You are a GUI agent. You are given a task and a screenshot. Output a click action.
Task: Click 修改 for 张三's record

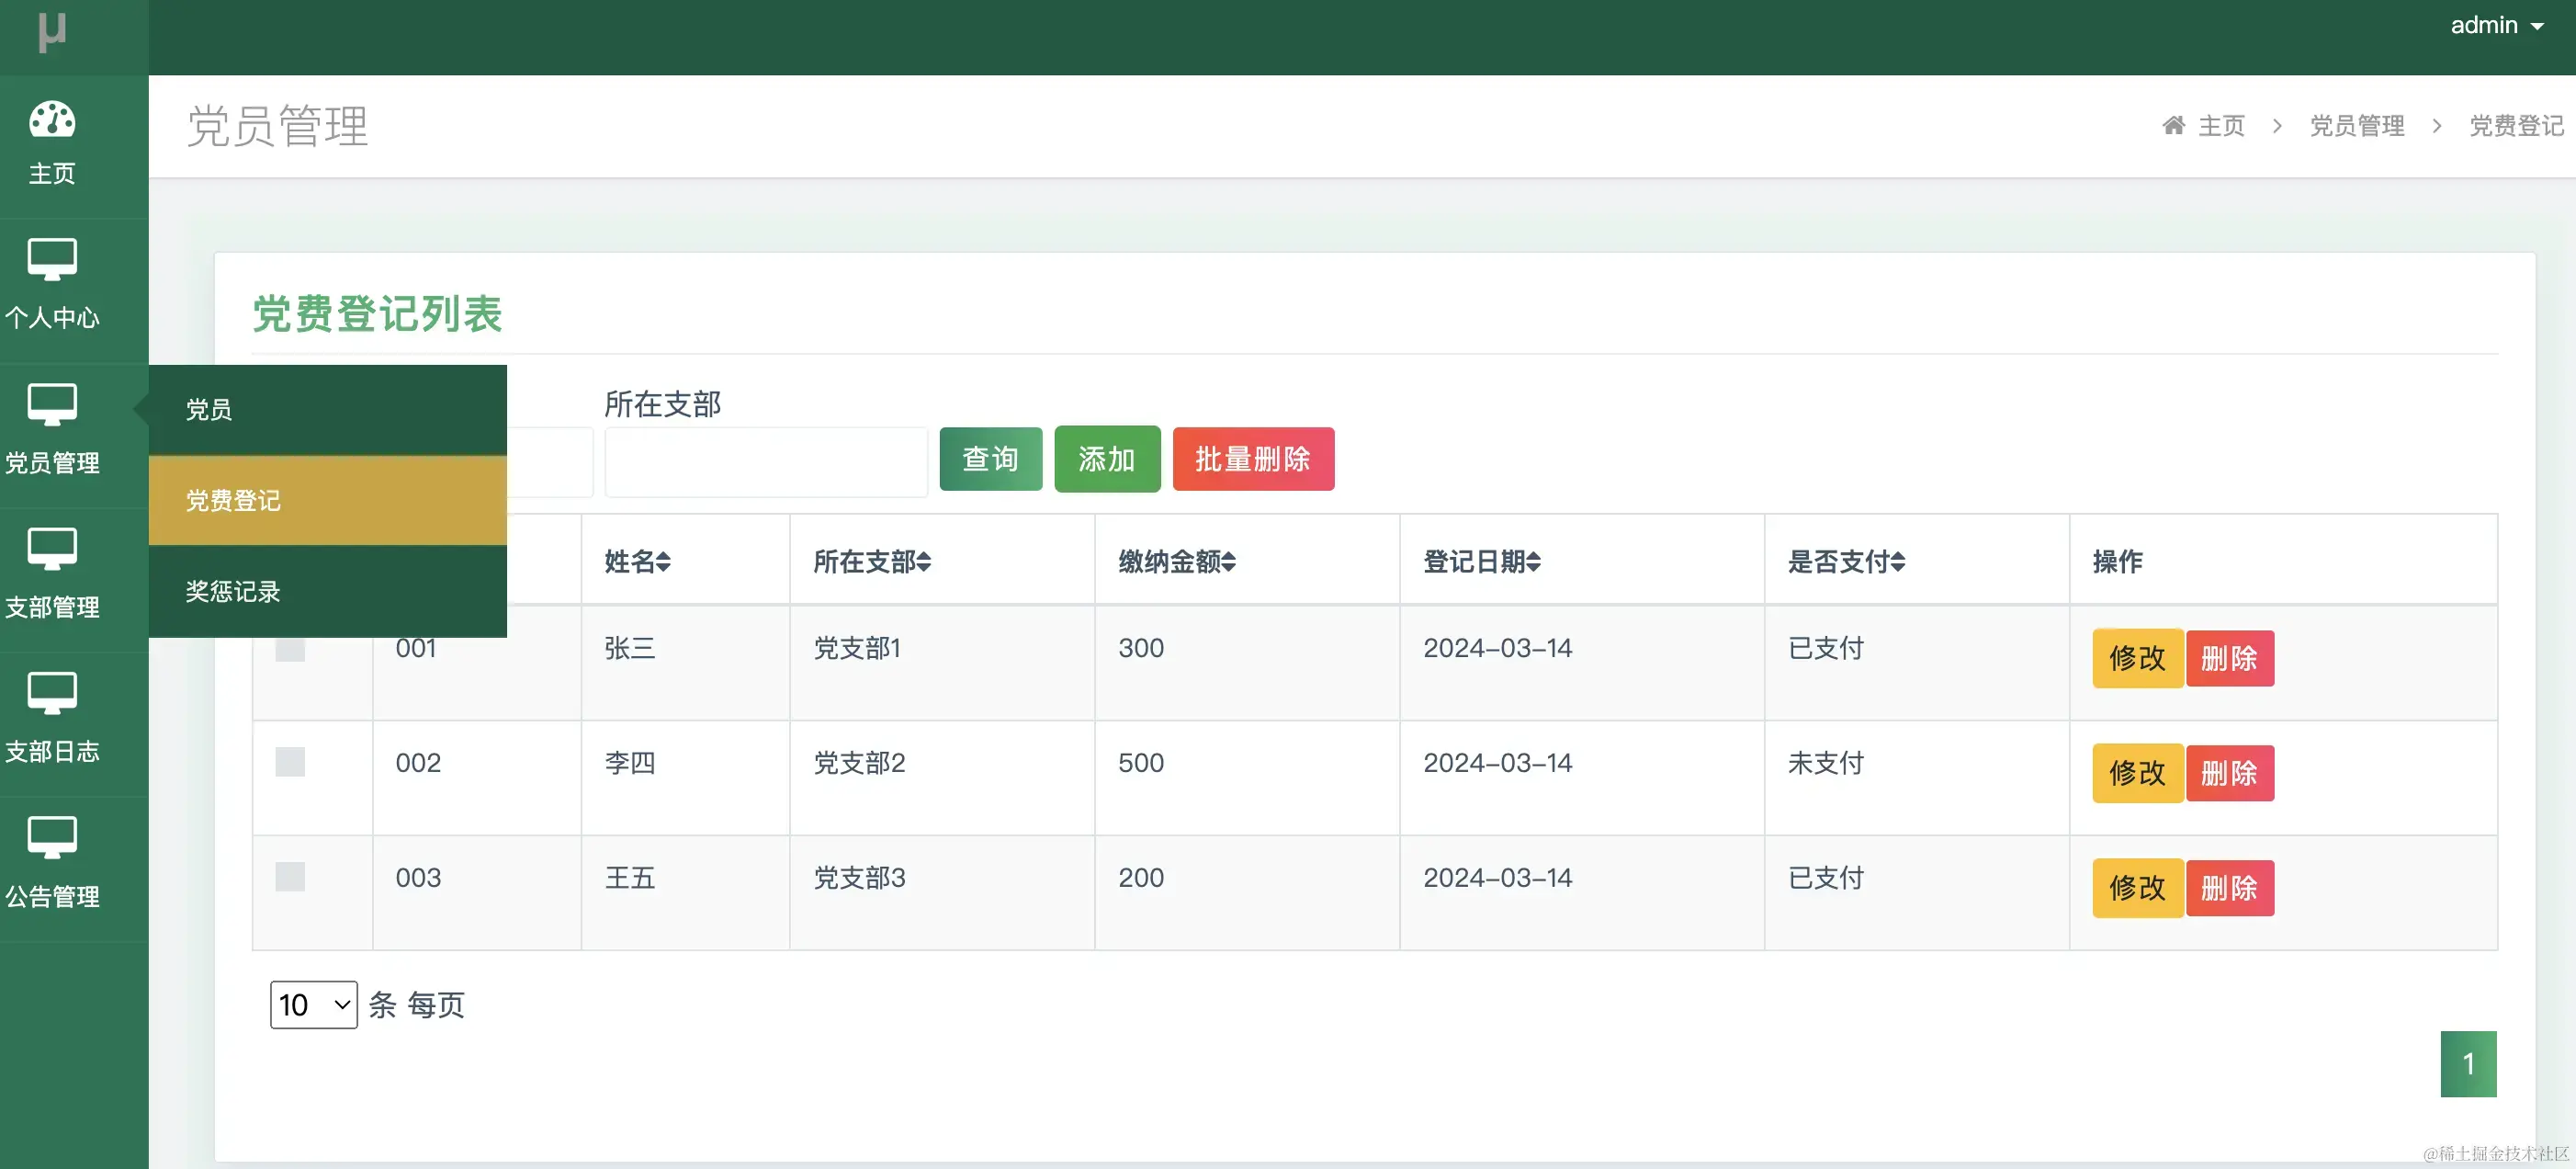(2137, 659)
